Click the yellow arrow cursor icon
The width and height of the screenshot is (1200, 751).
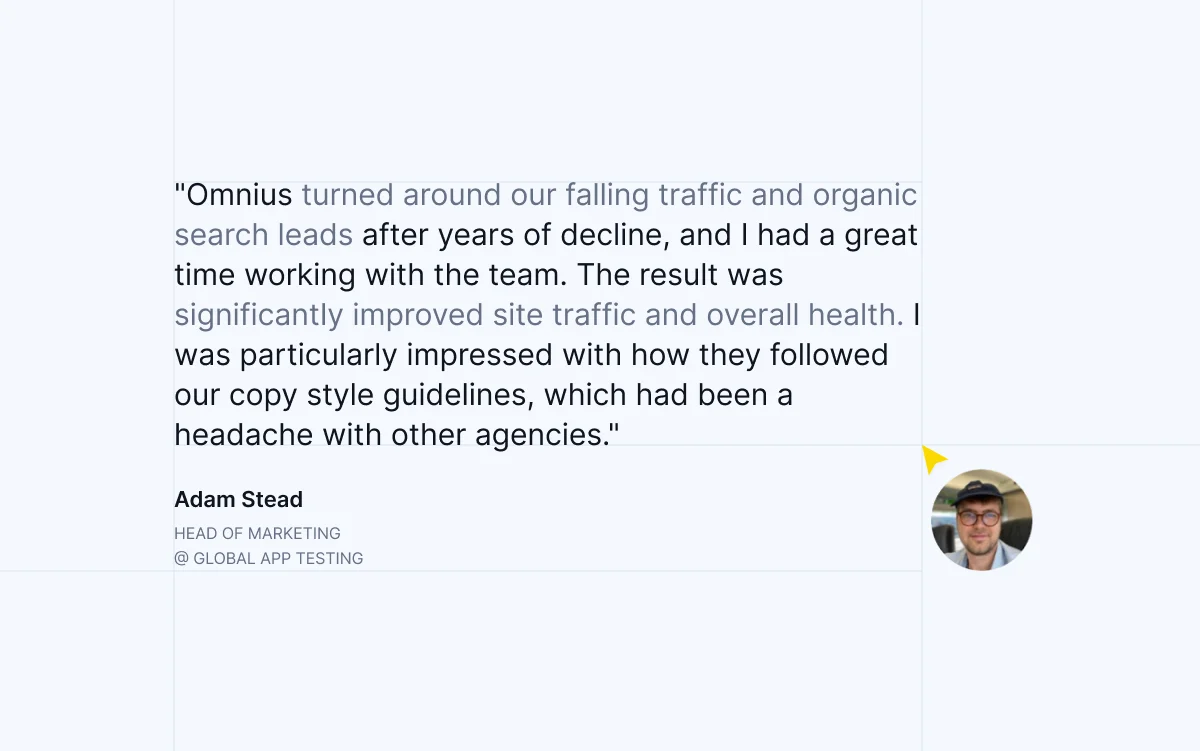pyautogui.click(x=933, y=459)
